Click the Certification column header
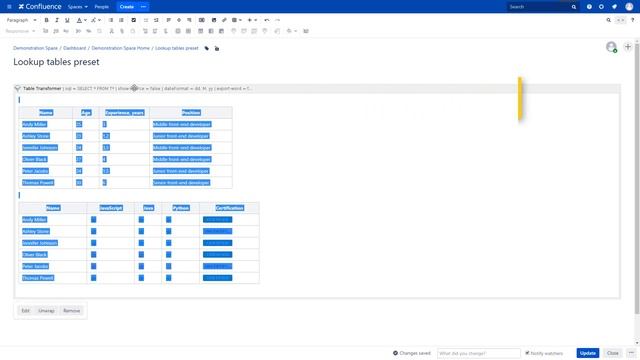The image size is (640, 360). click(229, 208)
